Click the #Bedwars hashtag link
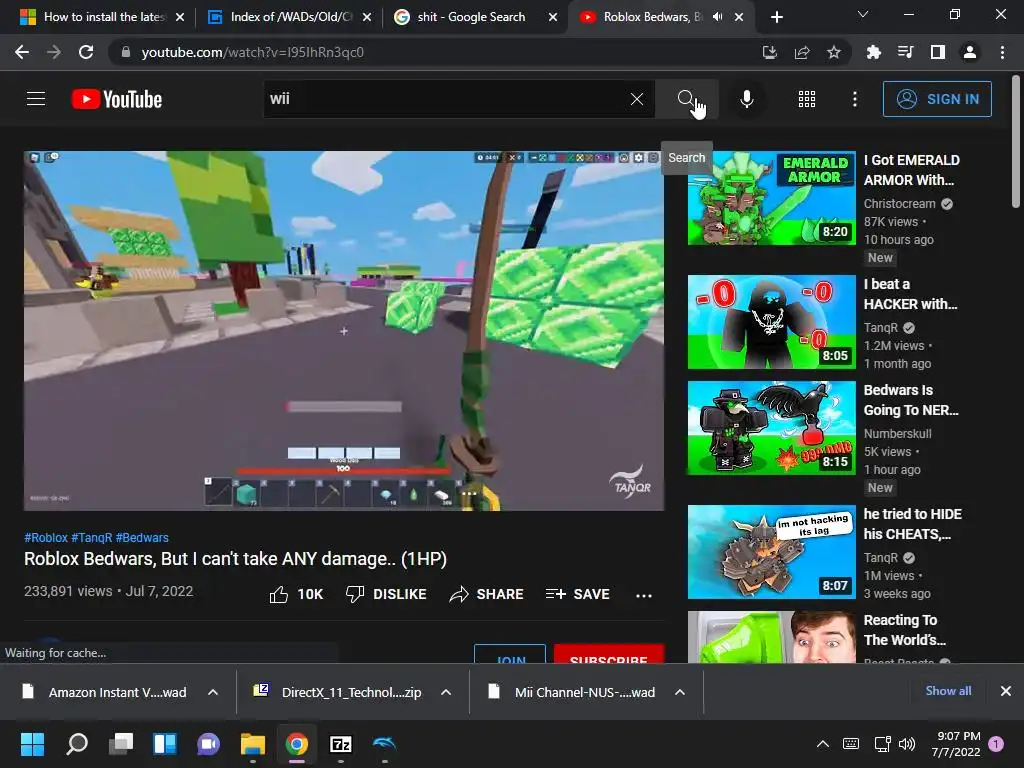The height and width of the screenshot is (768, 1024). (142, 537)
